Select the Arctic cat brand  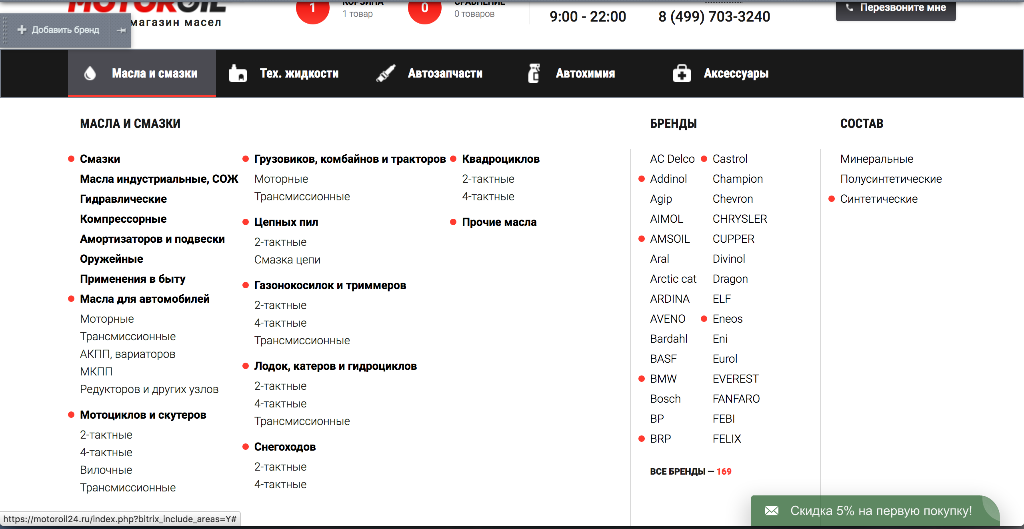pyautogui.click(x=673, y=279)
